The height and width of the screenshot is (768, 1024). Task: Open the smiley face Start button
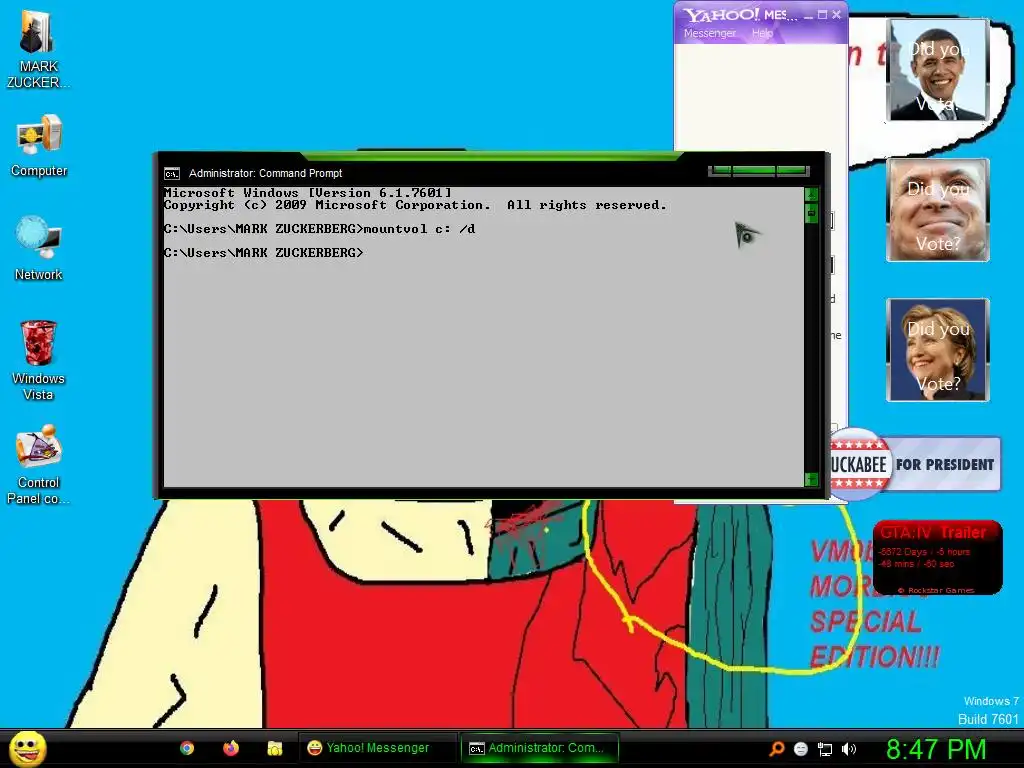tap(27, 748)
